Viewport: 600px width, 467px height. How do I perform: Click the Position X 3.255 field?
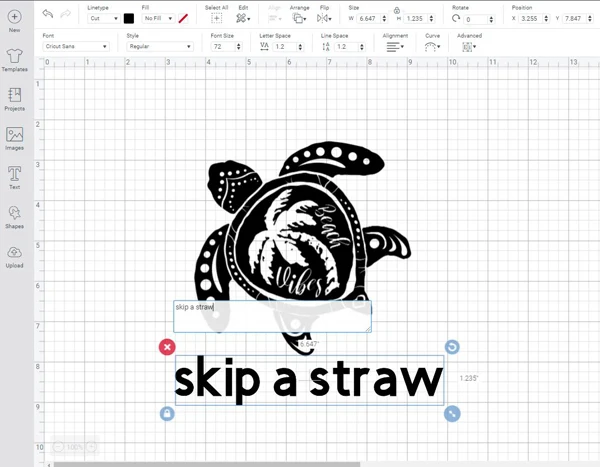point(531,18)
